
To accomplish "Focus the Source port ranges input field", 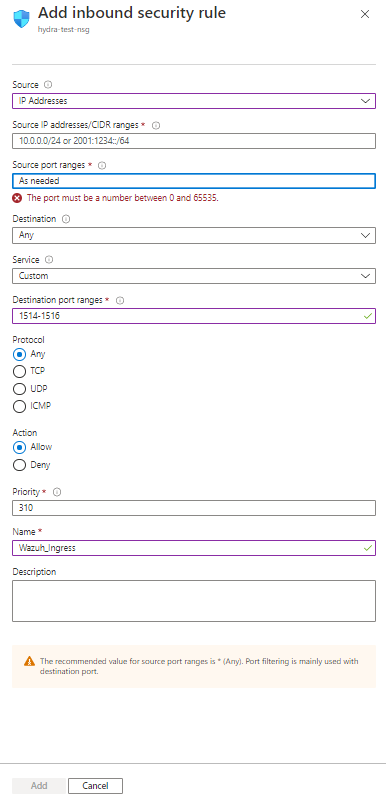I will coord(194,181).
